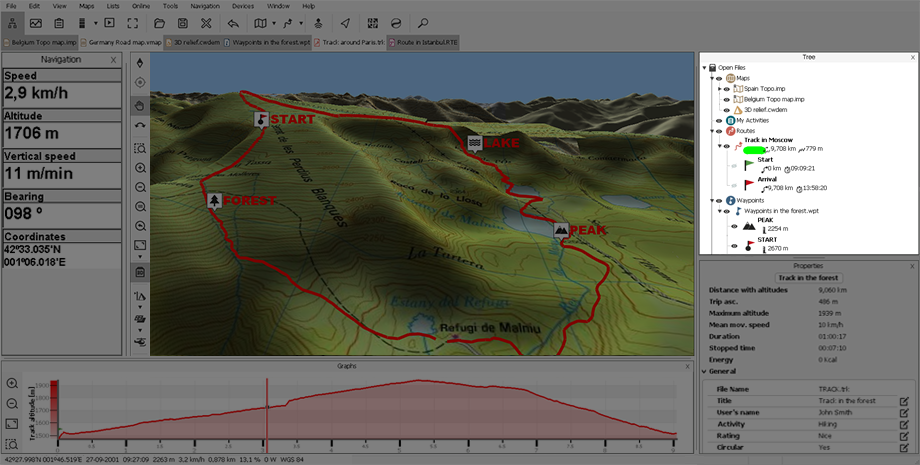Open the map toolbar dropdown arrow
Image resolution: width=920 pixels, height=465 pixels.
click(275, 22)
